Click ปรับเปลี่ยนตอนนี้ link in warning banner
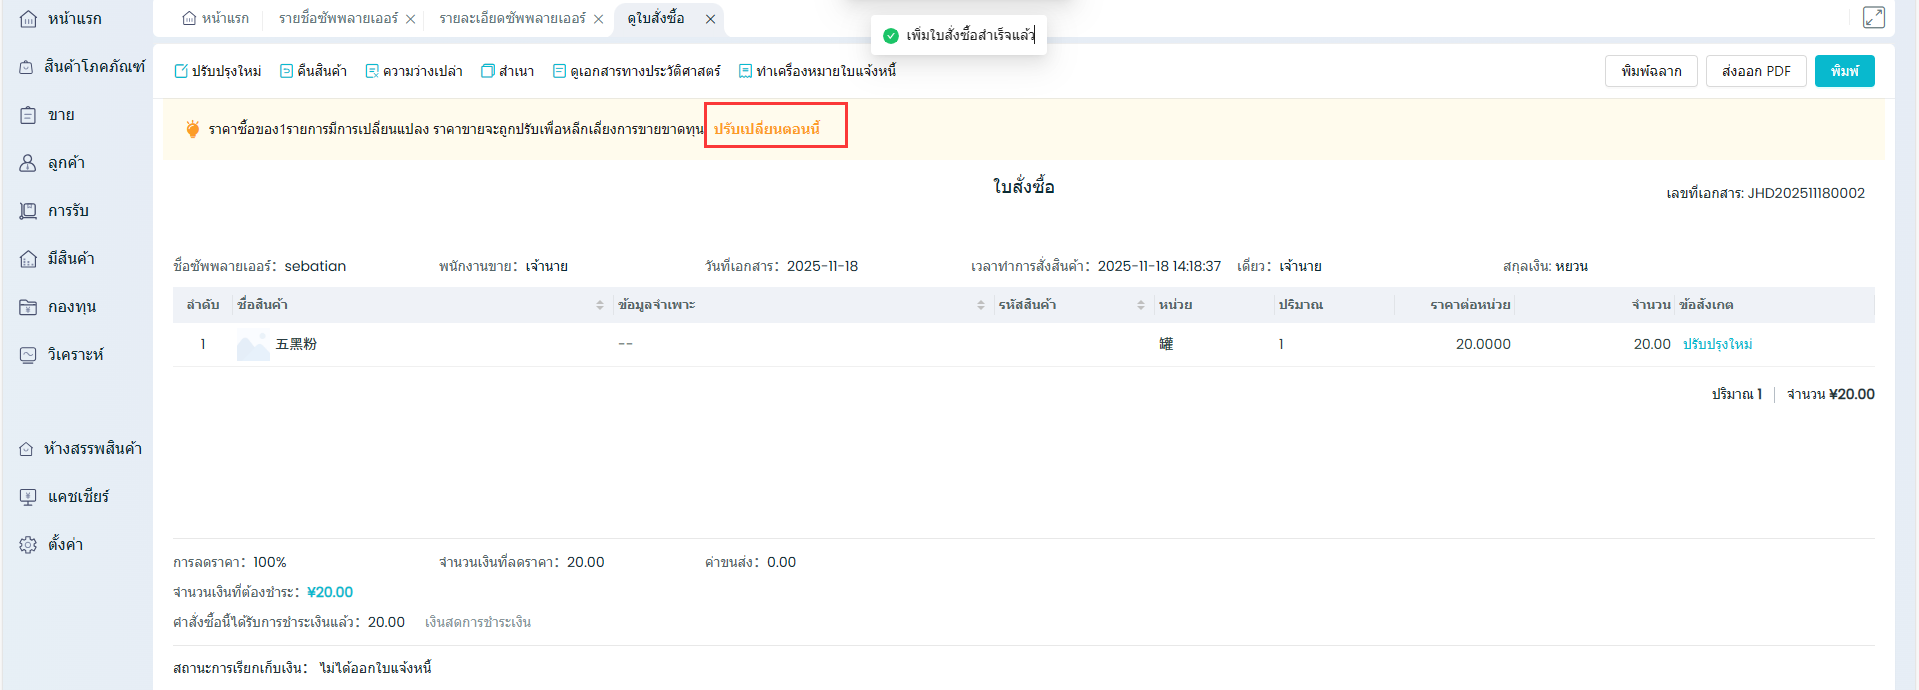Screen dimensions: 1919x690 (767, 129)
